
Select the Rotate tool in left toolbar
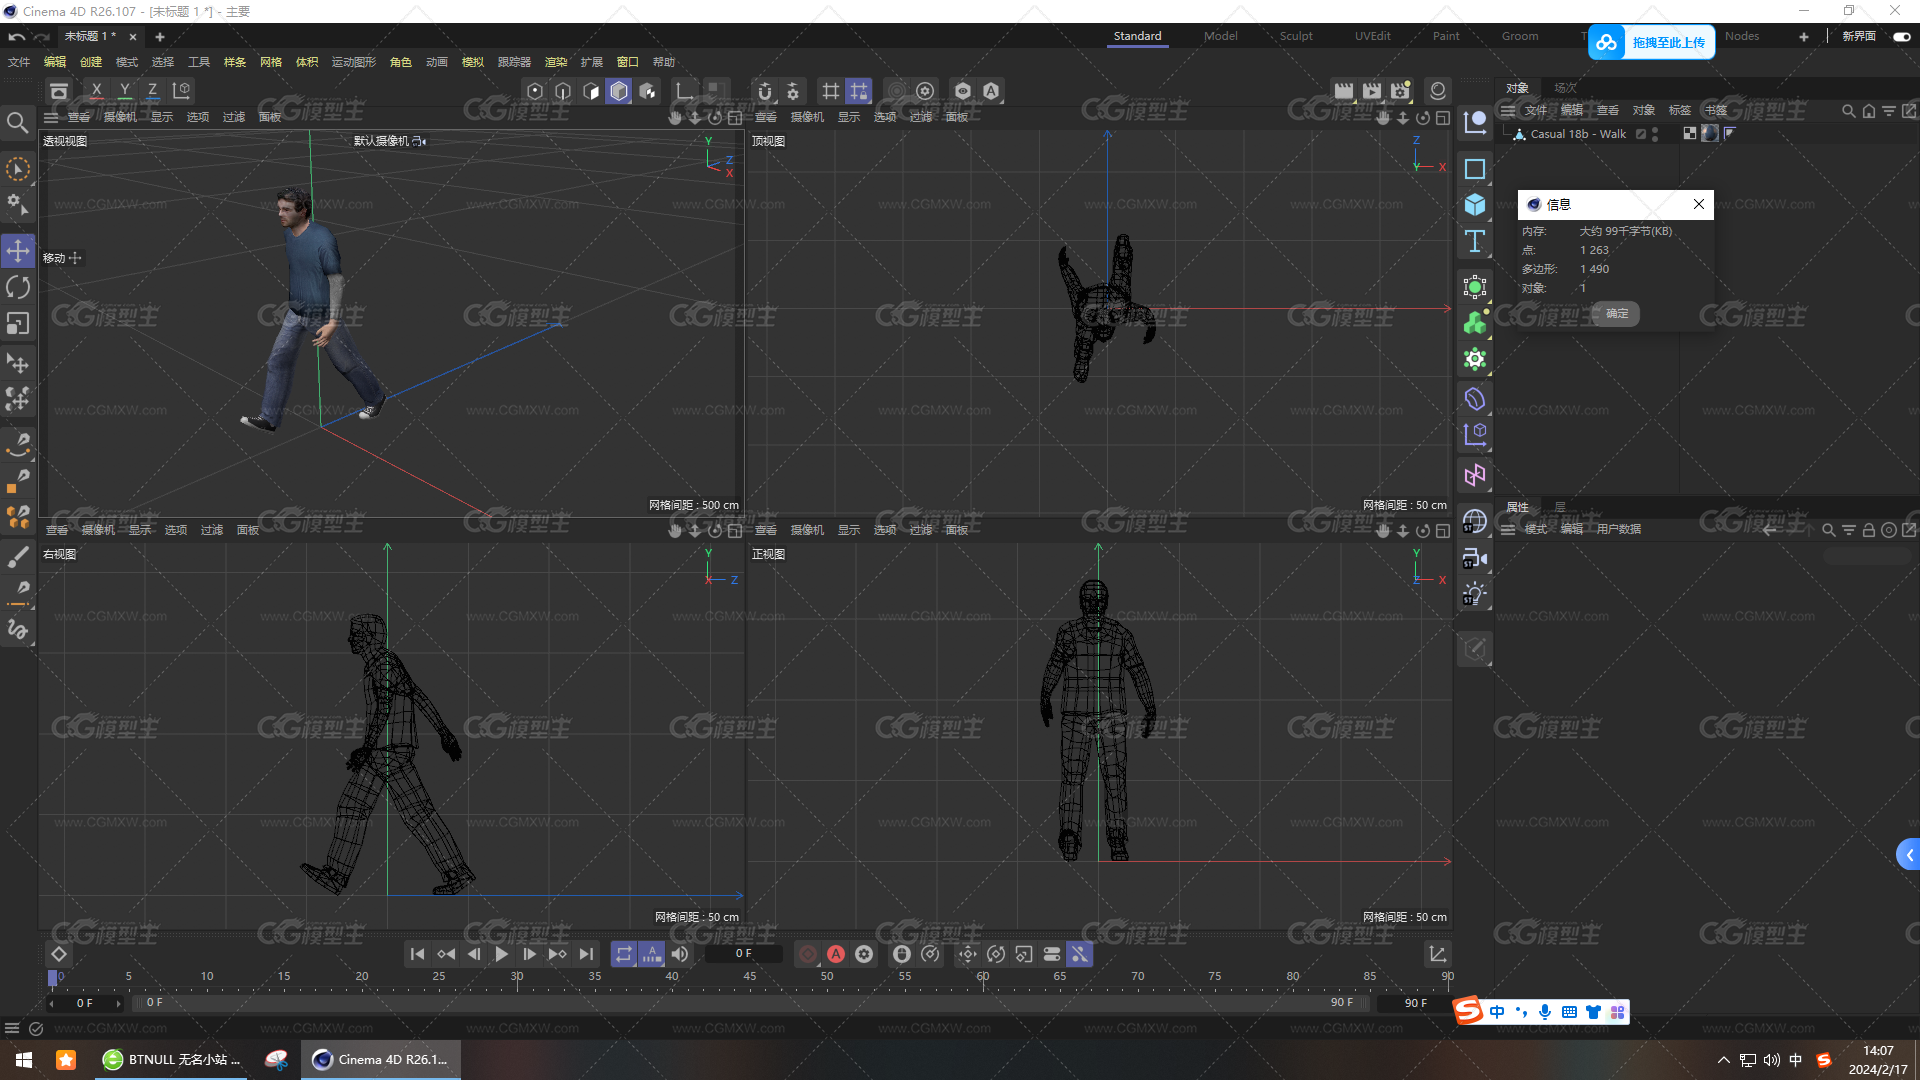click(x=18, y=287)
